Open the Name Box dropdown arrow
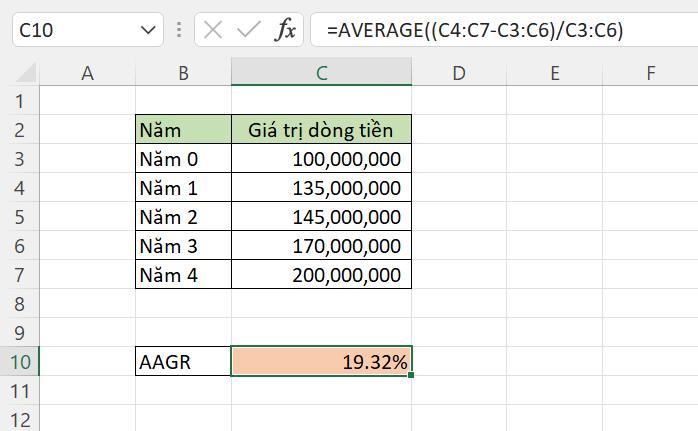Screen dimensions: 698x431 (149, 30)
